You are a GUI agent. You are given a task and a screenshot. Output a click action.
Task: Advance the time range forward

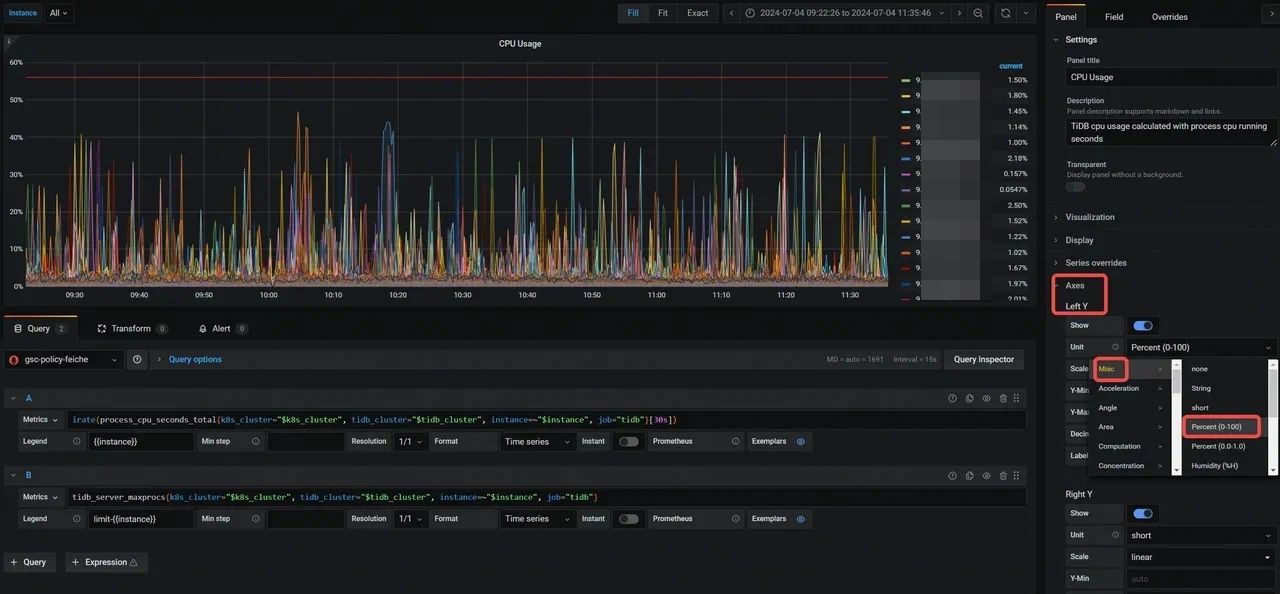point(959,13)
